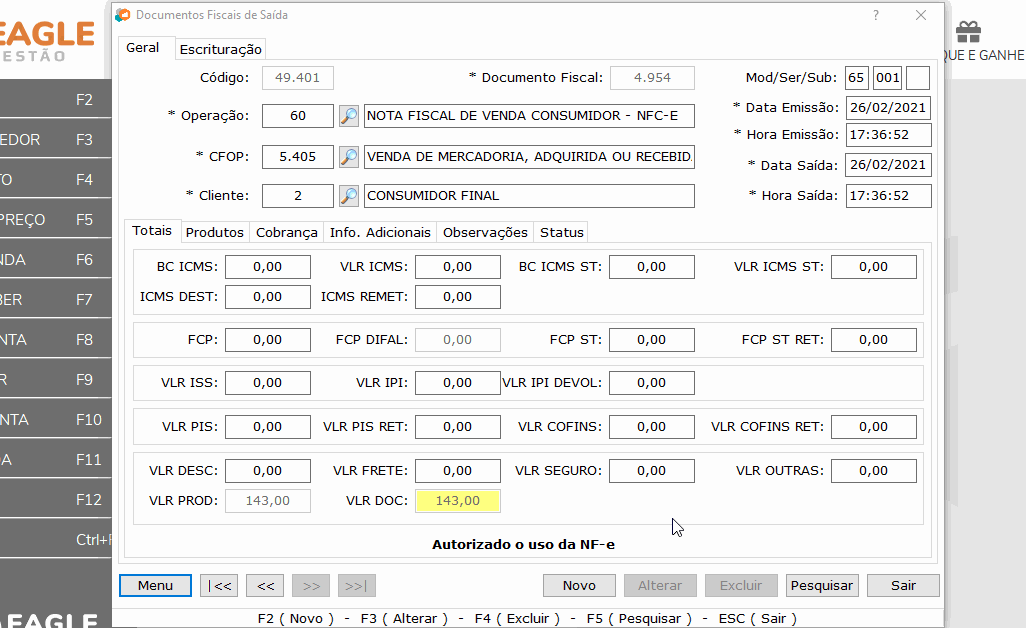Open the Info. Adicionais sub-tab
This screenshot has height=628, width=1026.
pos(380,232)
